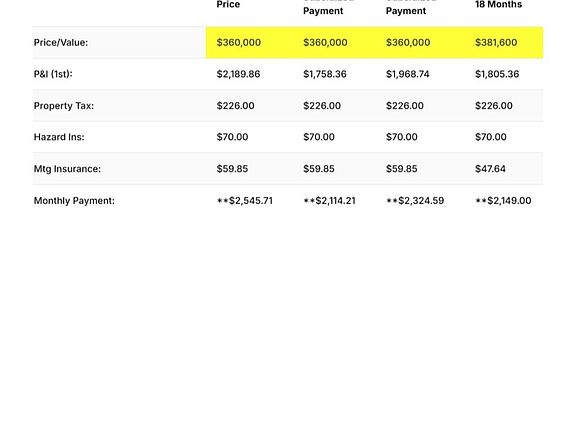Click the $1,968.74 P&I amount
Screen dimensions: 576x432
tap(407, 74)
